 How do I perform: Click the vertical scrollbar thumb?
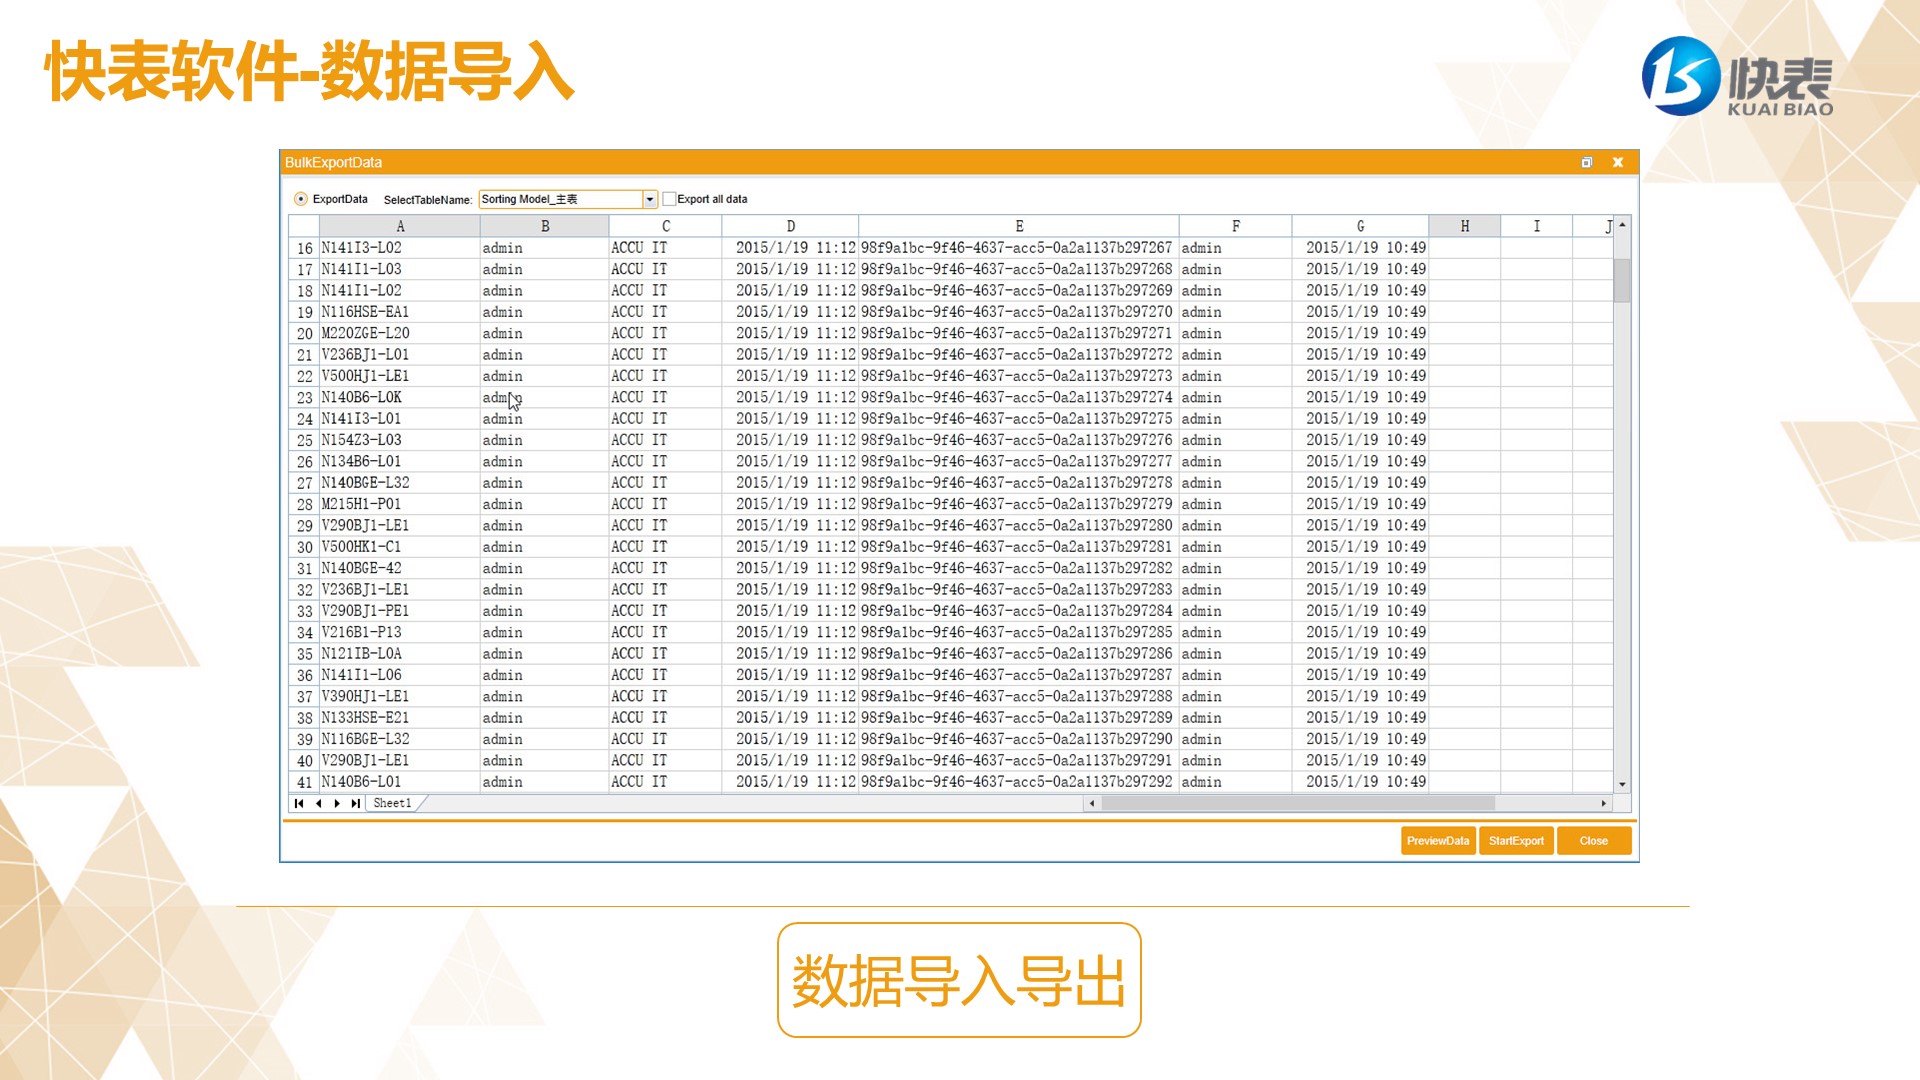click(1622, 279)
